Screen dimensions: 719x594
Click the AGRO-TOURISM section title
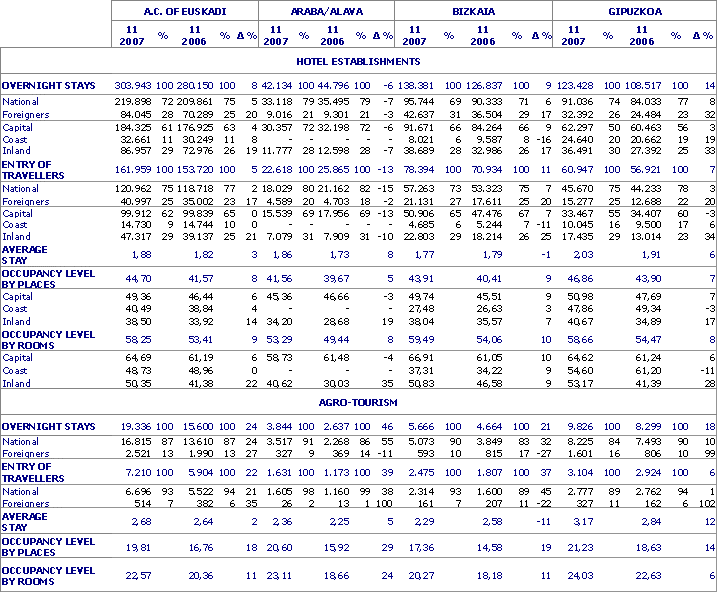click(359, 403)
